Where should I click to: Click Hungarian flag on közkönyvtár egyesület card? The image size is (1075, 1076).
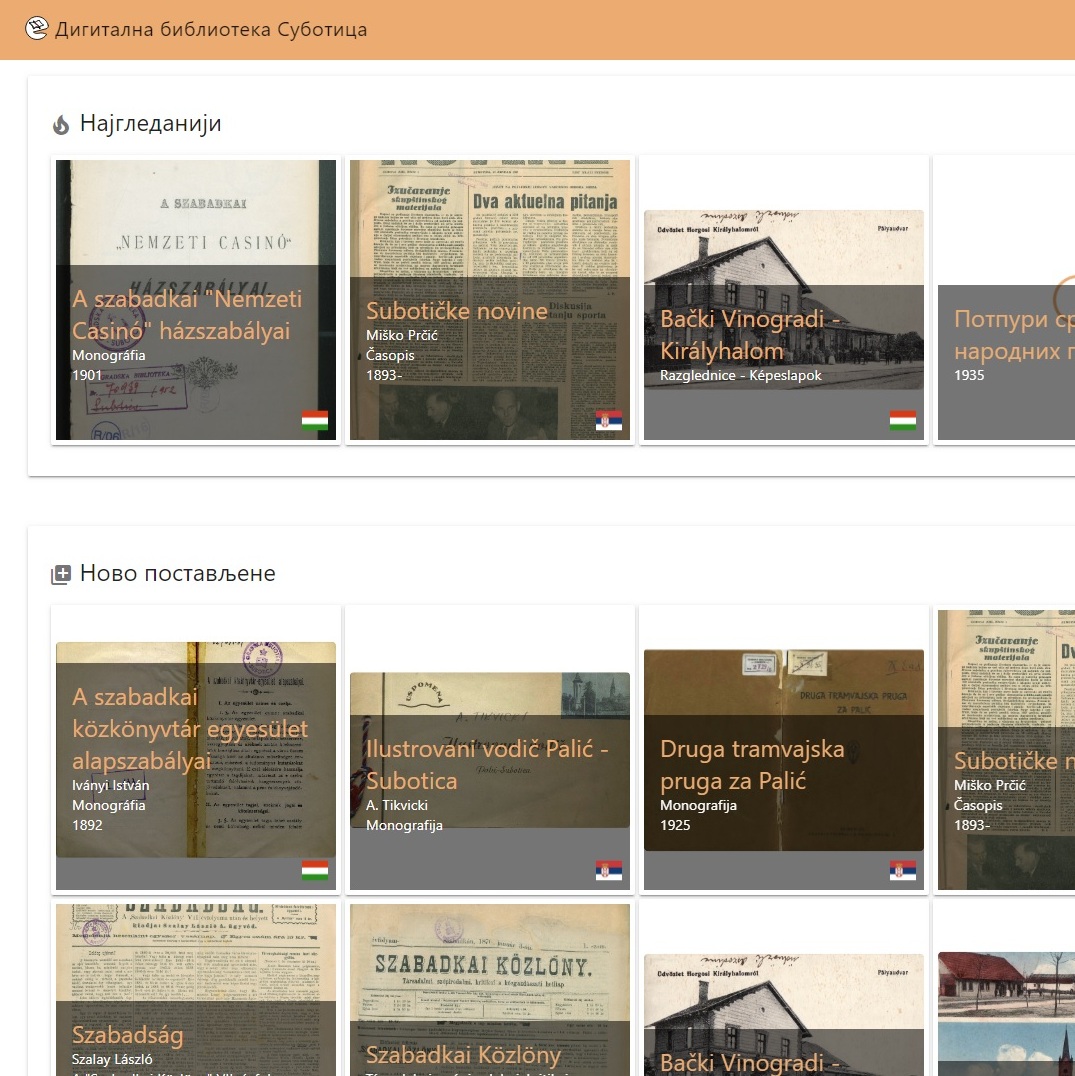[x=315, y=870]
